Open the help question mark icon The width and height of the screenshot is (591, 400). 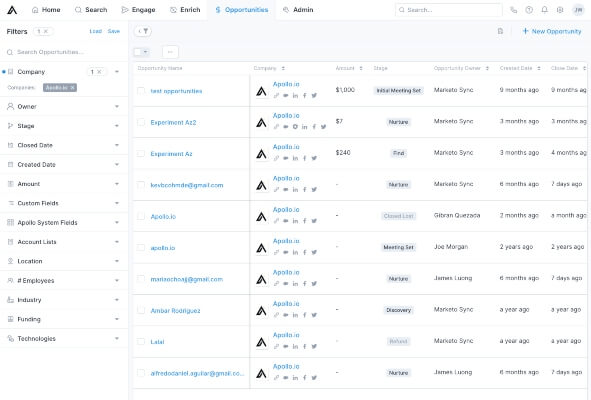pyautogui.click(x=529, y=10)
